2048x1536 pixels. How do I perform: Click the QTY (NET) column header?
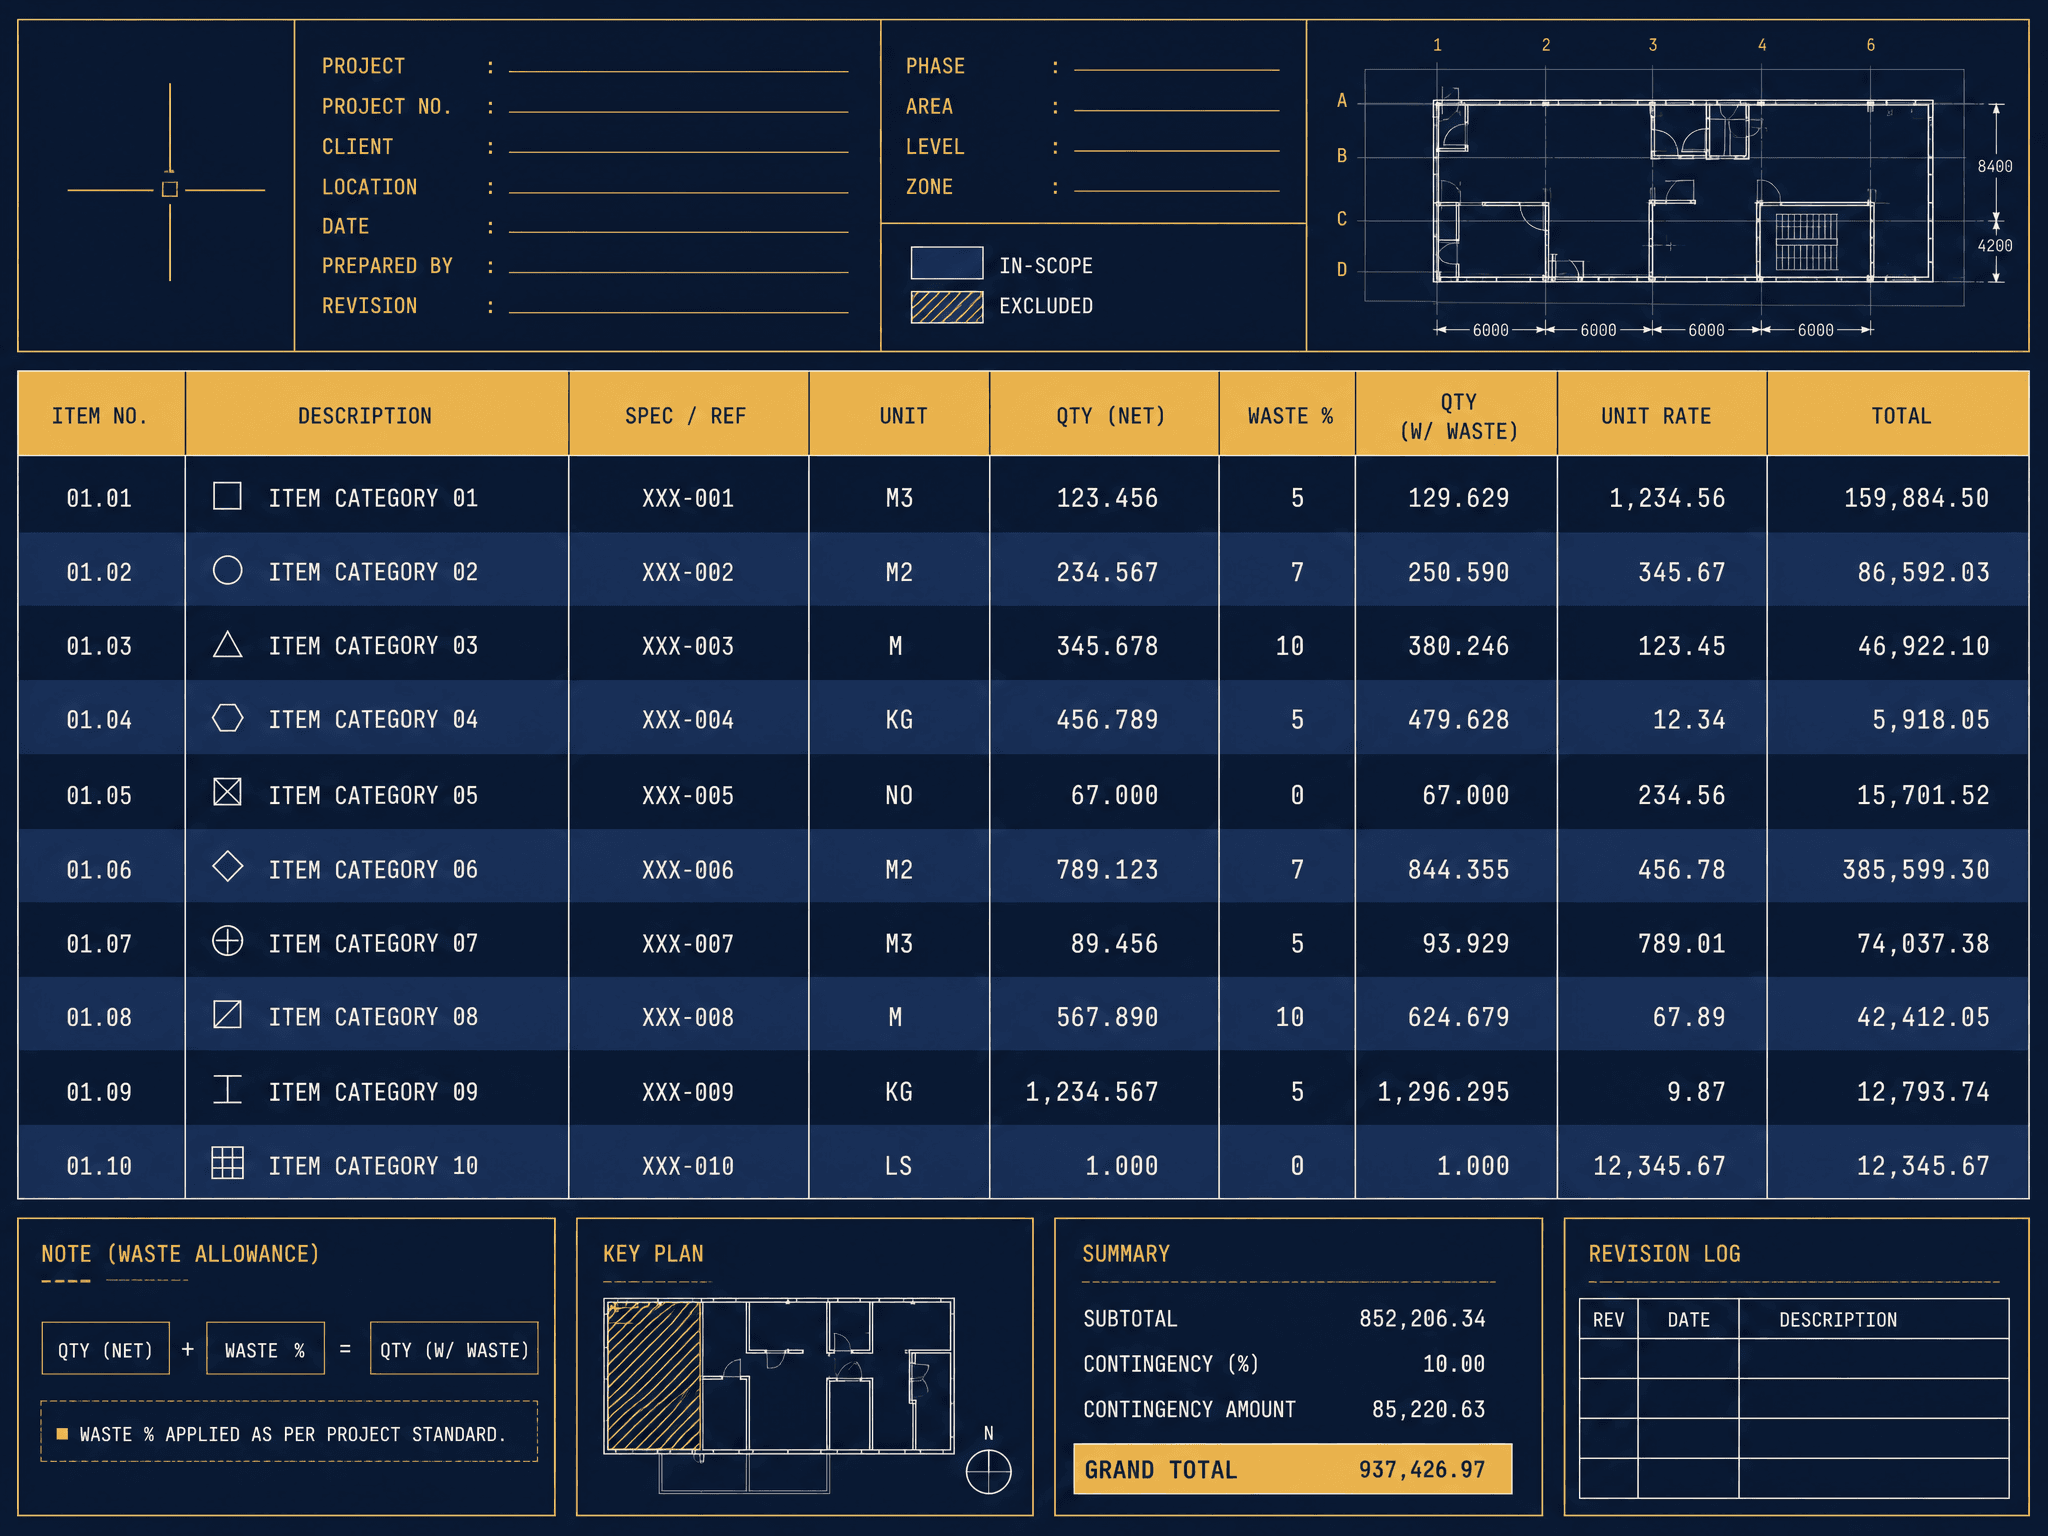pos(1104,415)
